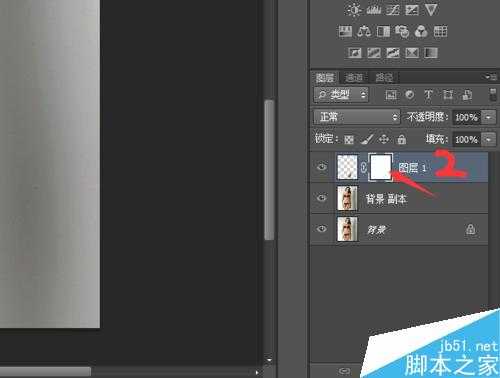This screenshot has height=378, width=500.
Task: Open the layers panel flyout menu
Action: click(x=491, y=77)
